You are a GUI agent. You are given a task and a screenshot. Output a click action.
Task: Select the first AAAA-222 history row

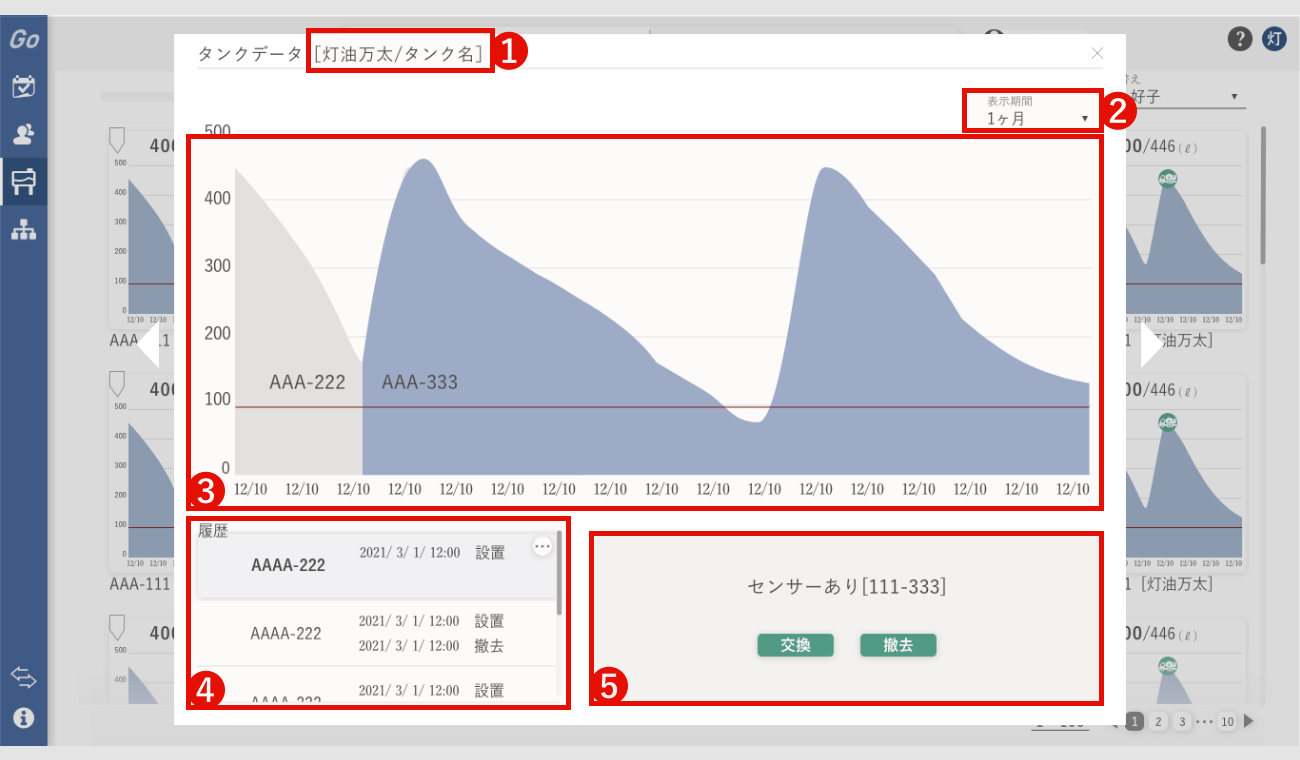pos(376,564)
